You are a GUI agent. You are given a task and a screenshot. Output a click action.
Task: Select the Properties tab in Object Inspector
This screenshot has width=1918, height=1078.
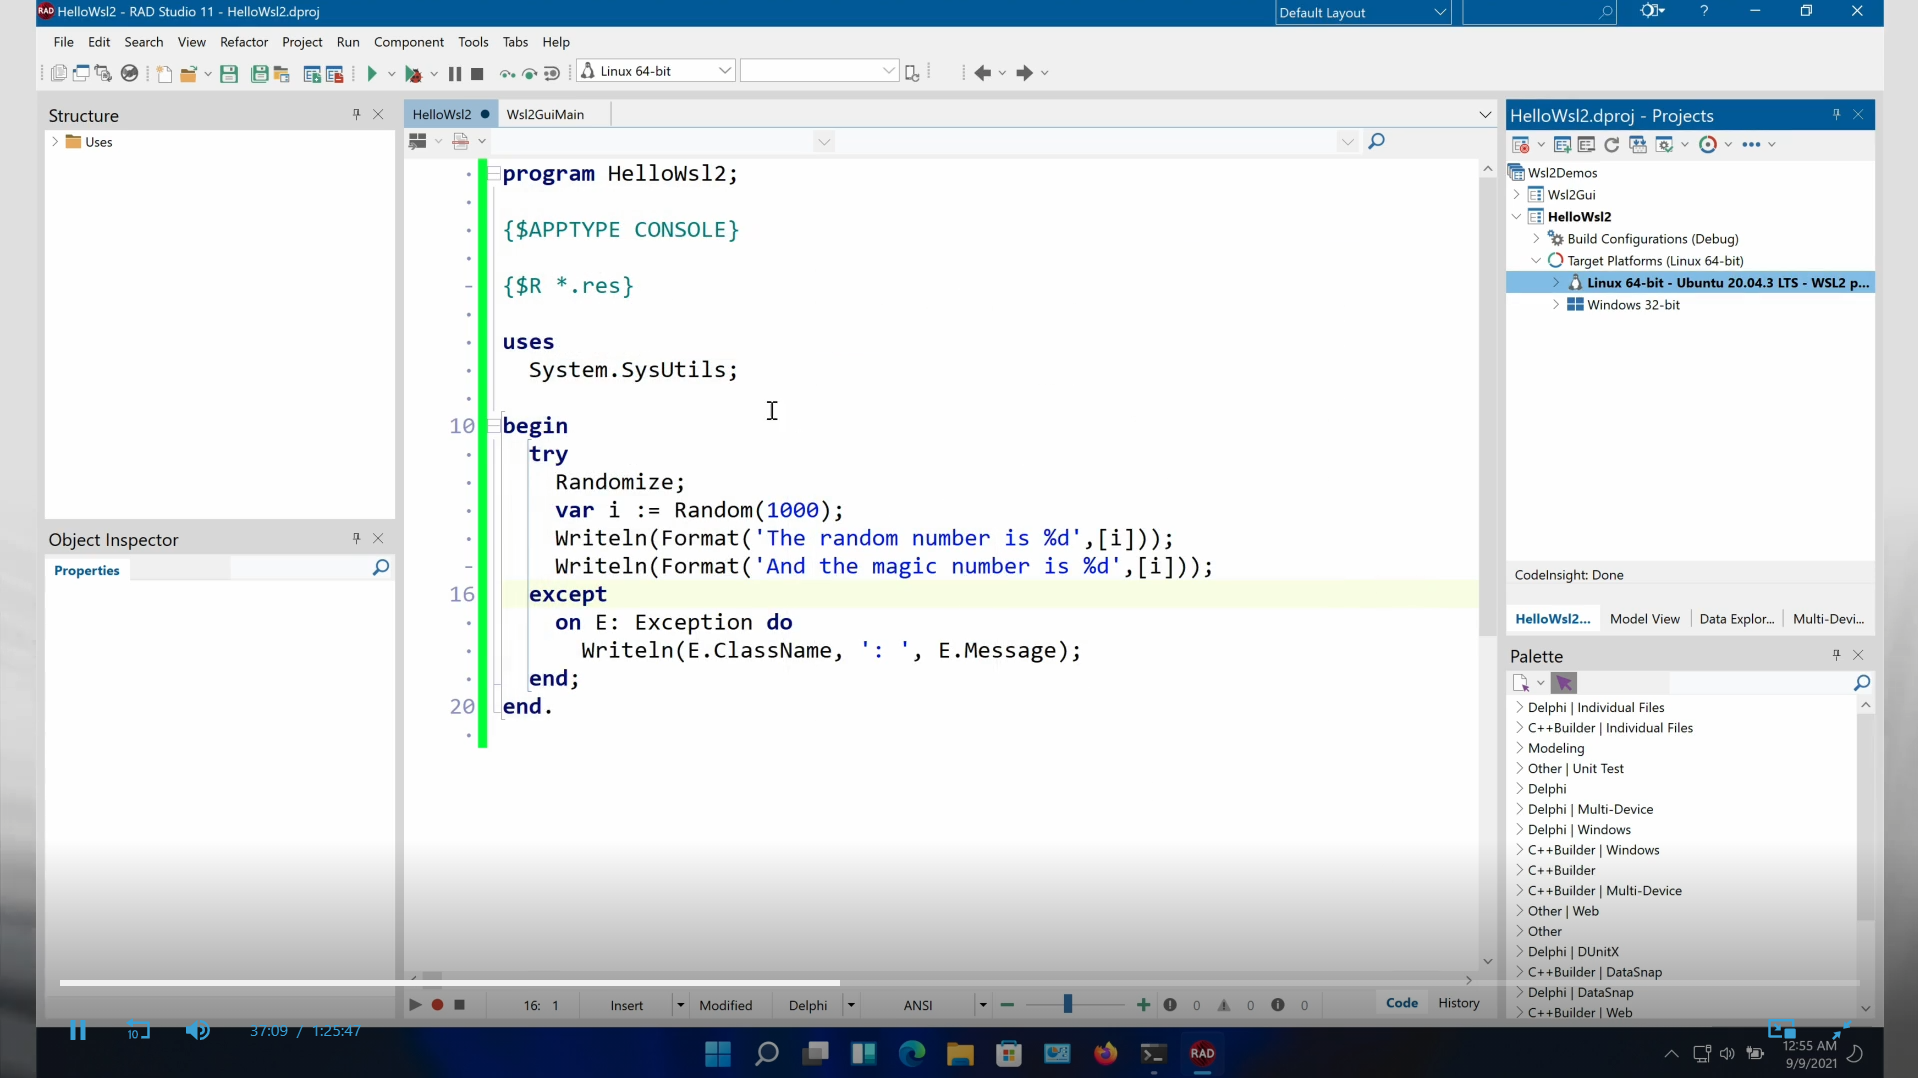87,570
